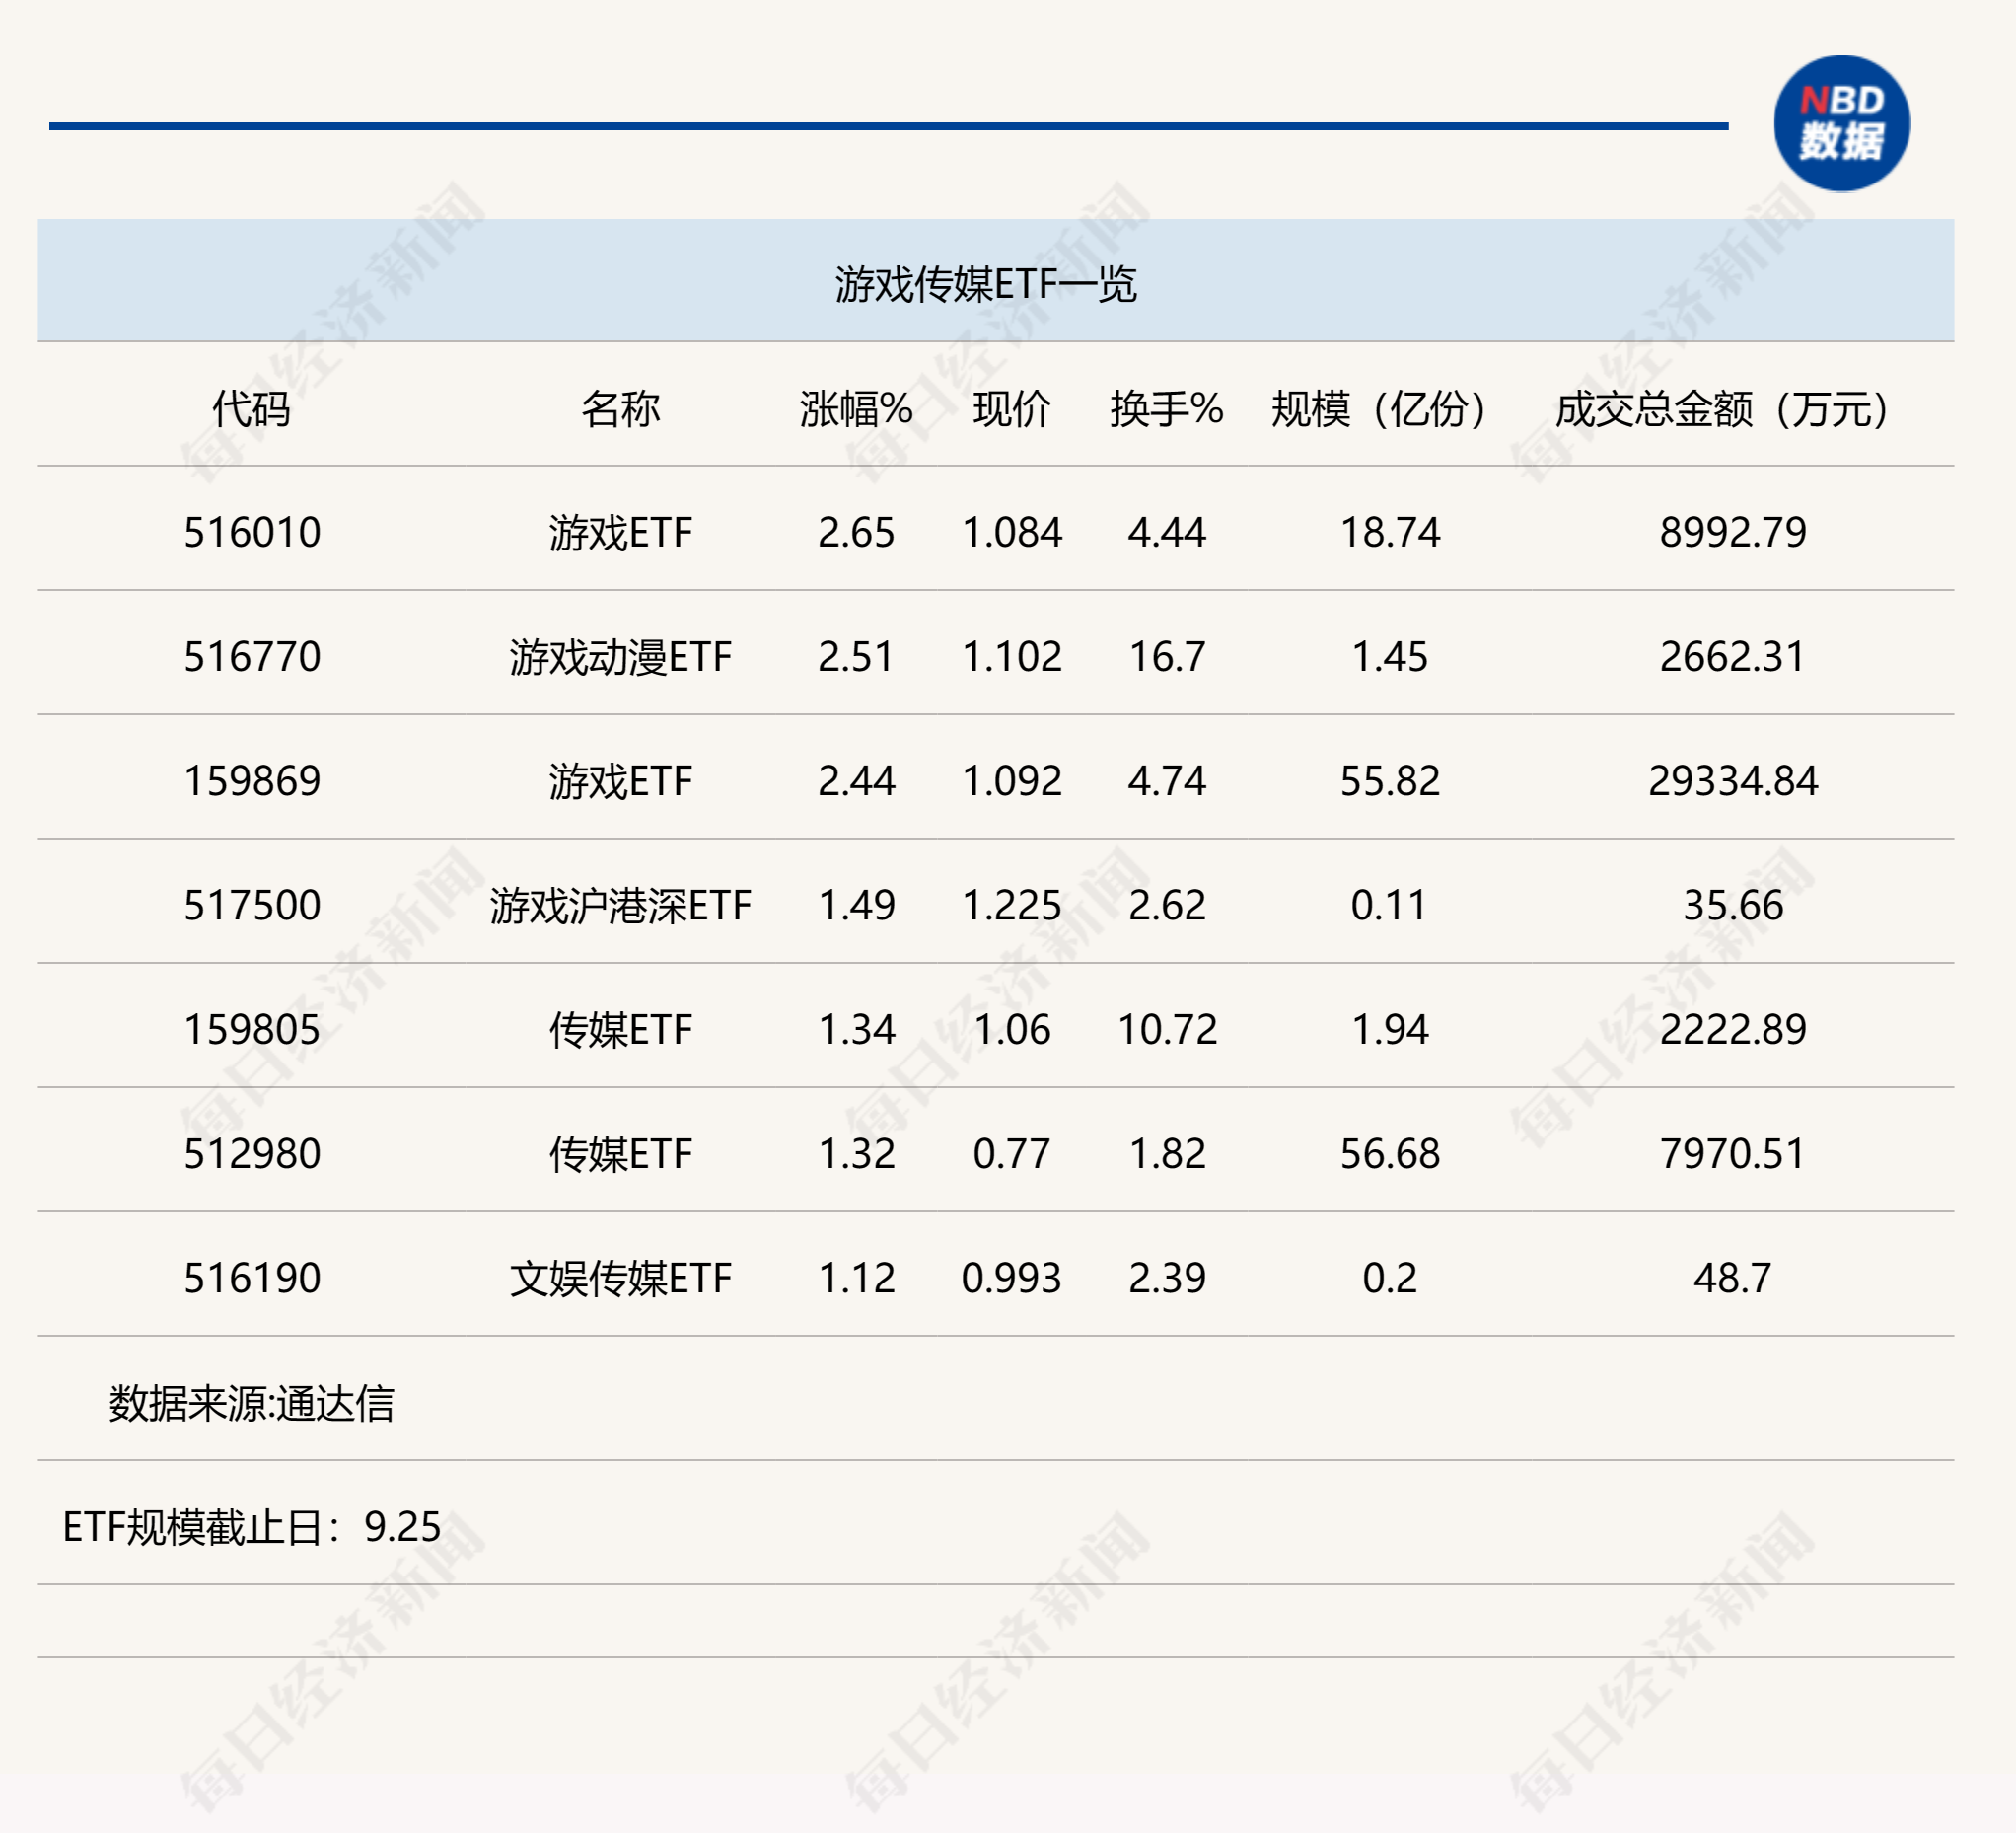Select the 2.51 gain value
Image resolution: width=2016 pixels, height=1833 pixels.
pyautogui.click(x=856, y=657)
